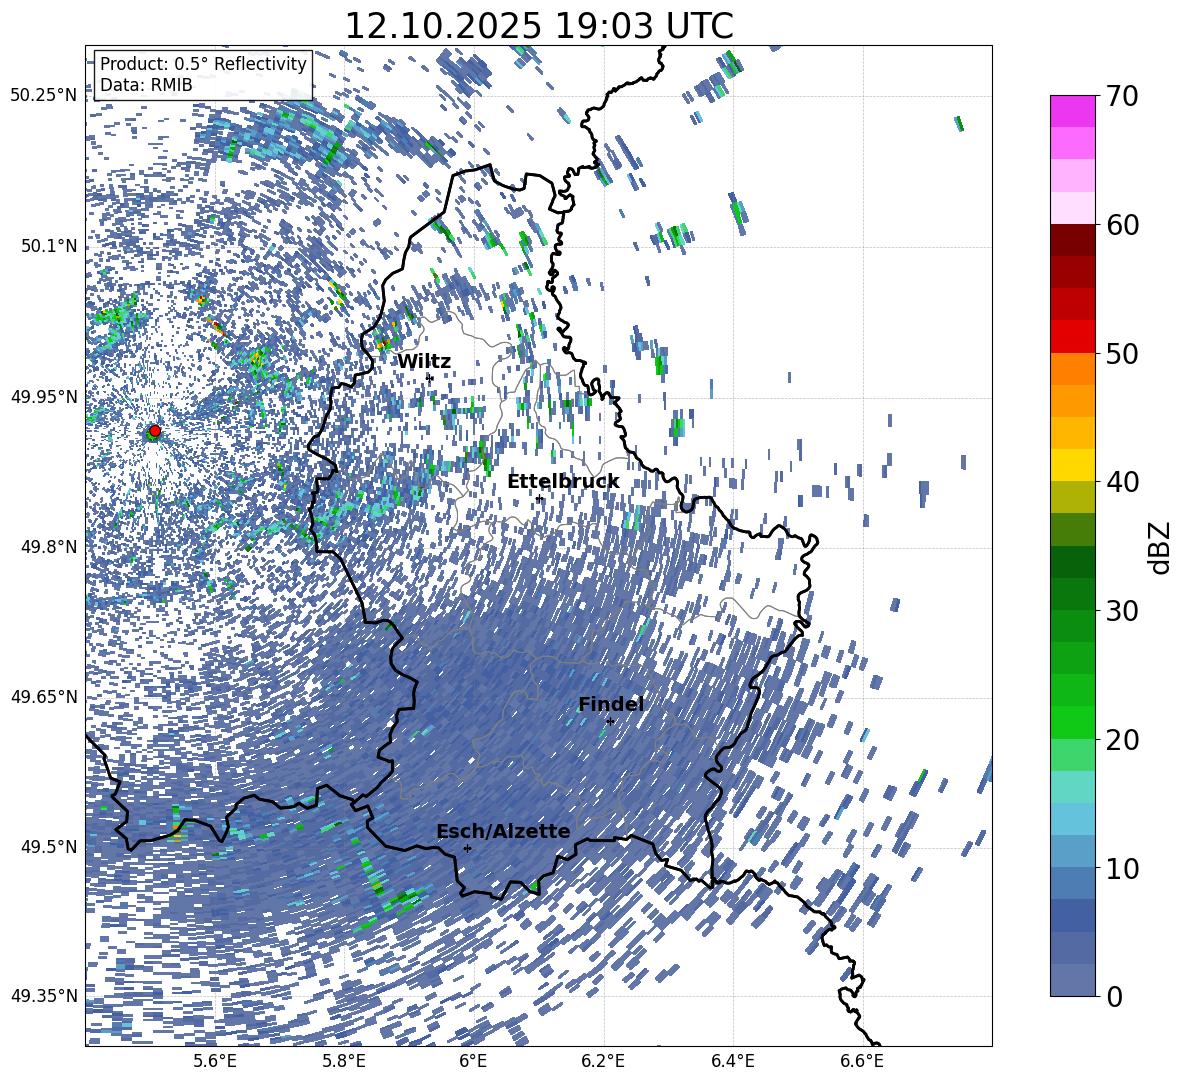The height and width of the screenshot is (1081, 1184).
Task: Click the 40 tick on colorbar
Action: [x=1122, y=482]
